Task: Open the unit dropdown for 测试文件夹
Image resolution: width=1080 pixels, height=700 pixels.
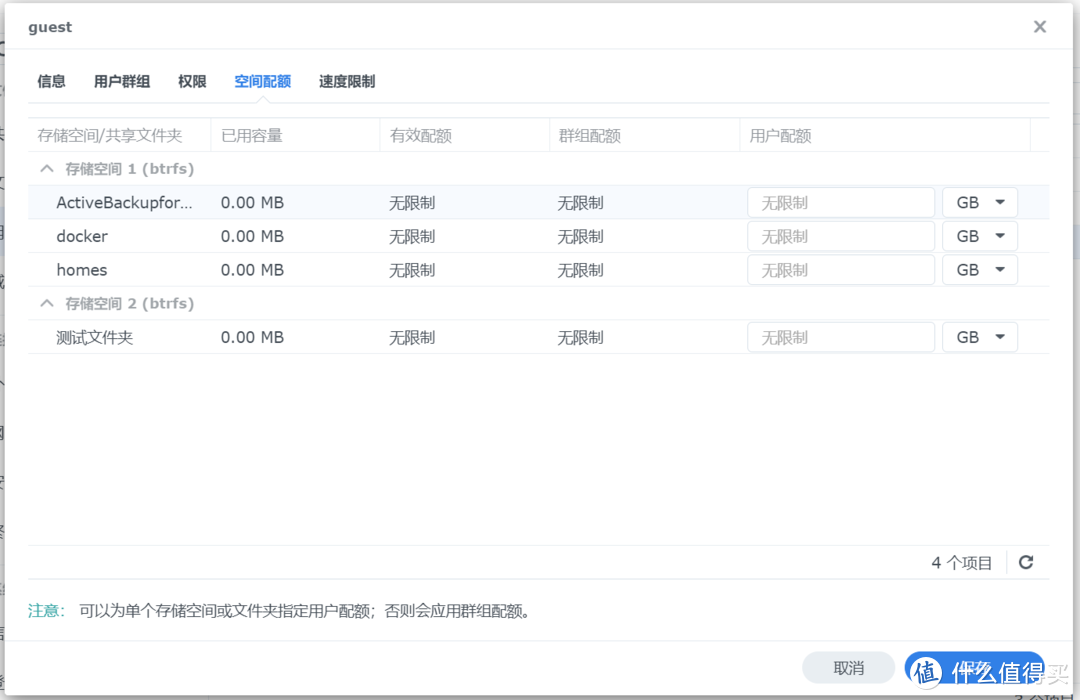Action: 979,337
